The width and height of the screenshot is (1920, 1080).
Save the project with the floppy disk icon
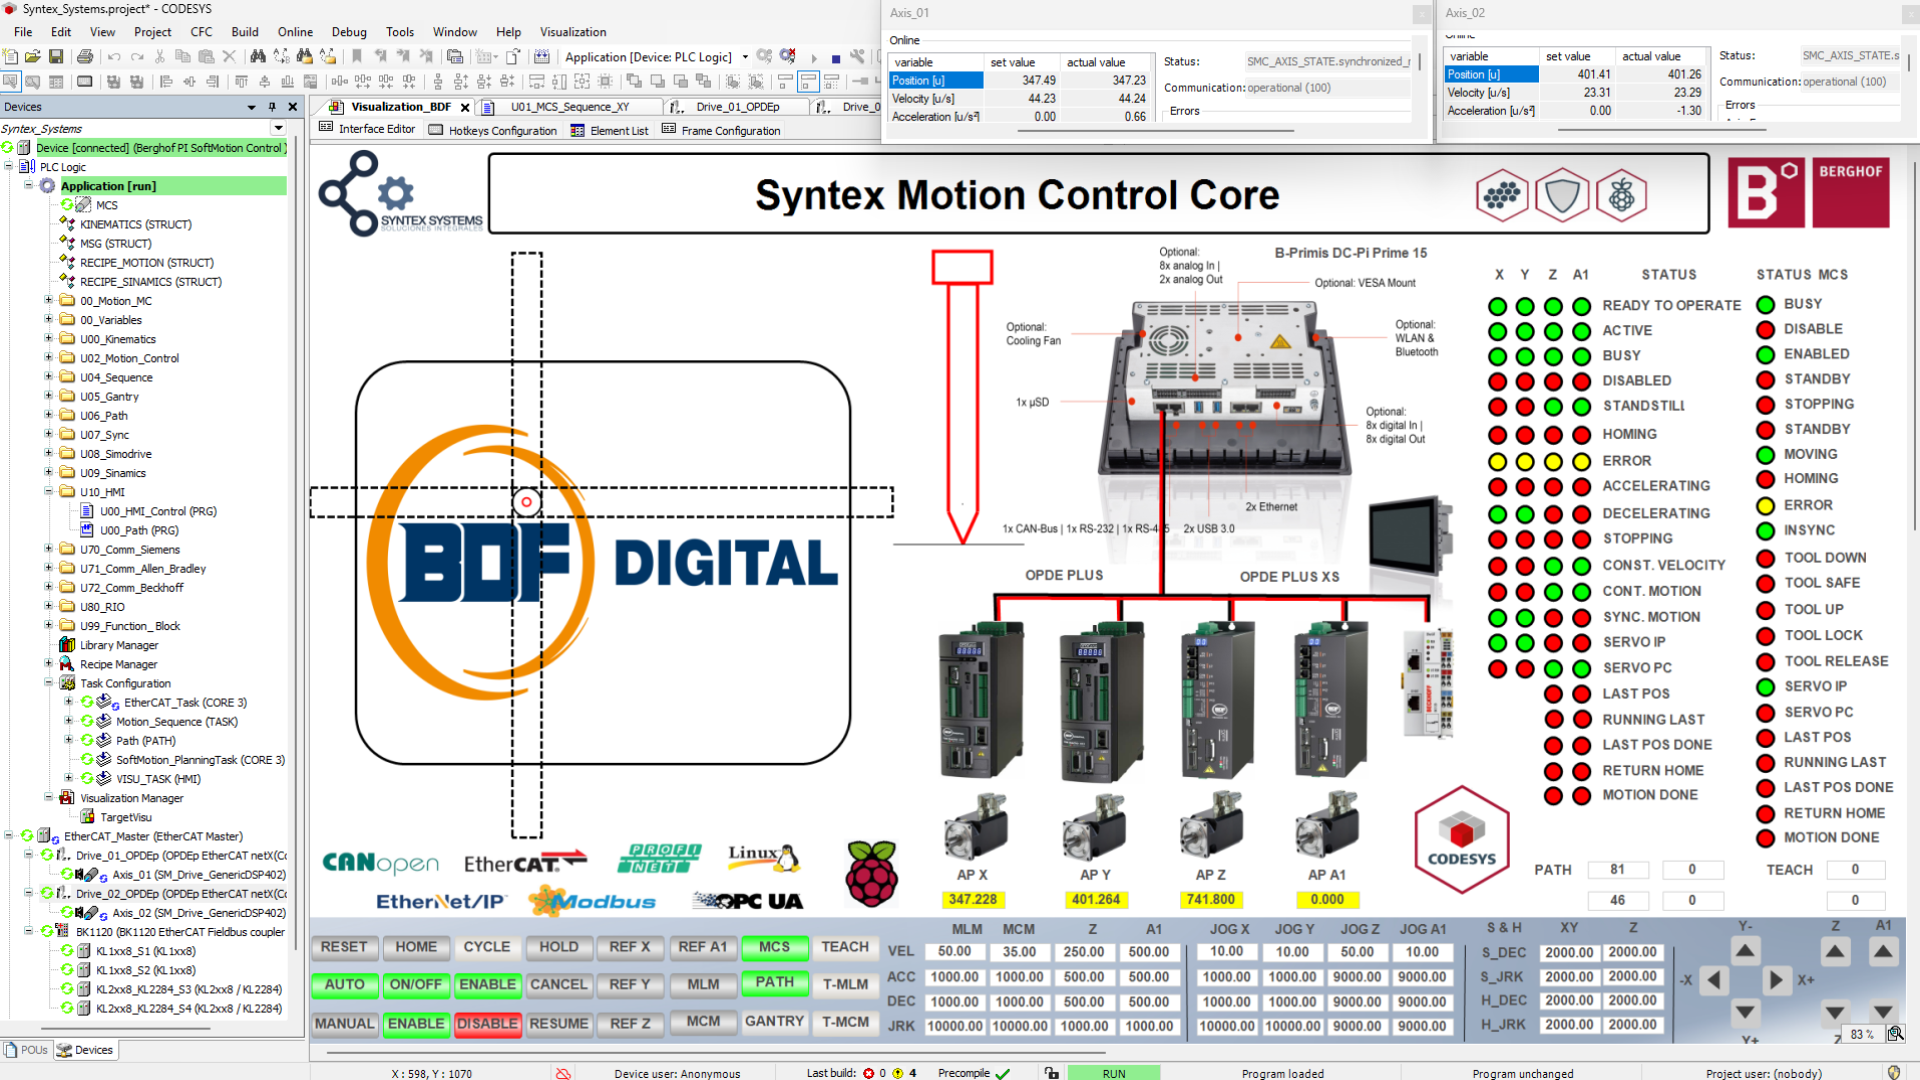coord(56,57)
